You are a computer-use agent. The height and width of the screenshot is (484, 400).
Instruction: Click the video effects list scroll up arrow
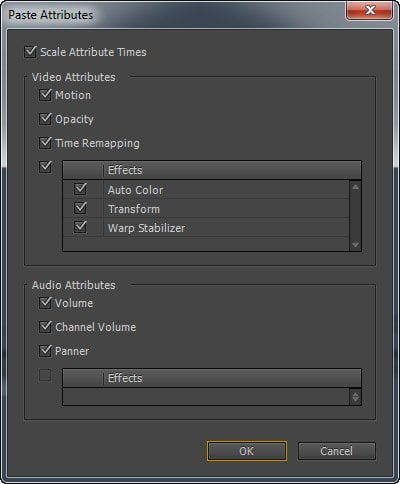[355, 187]
